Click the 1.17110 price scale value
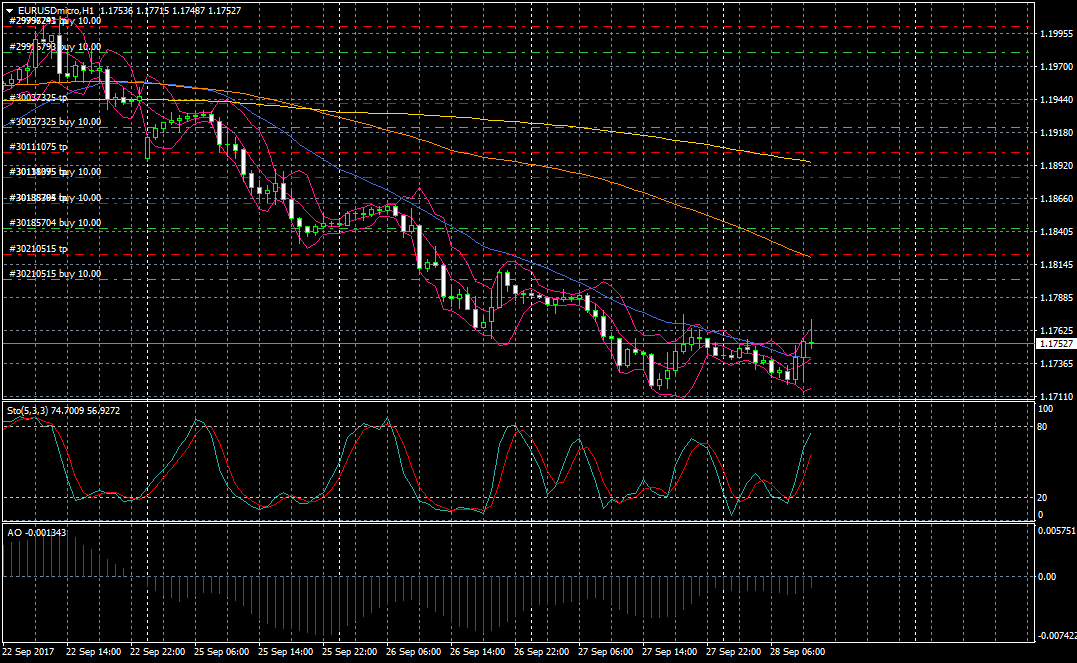Image resolution: width=1077 pixels, height=663 pixels. click(x=1056, y=397)
